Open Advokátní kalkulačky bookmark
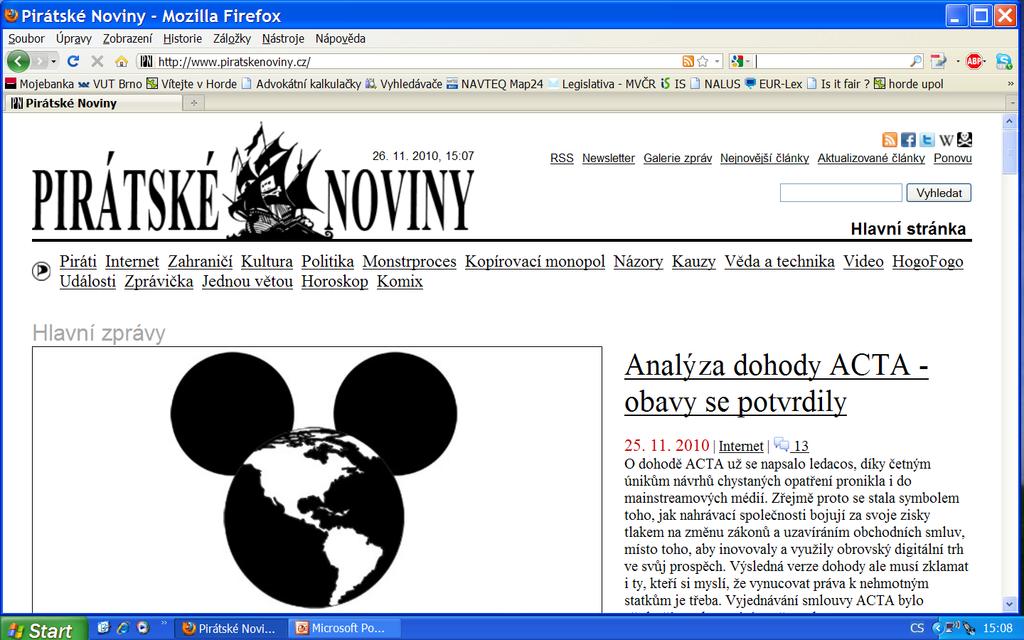This screenshot has width=1024, height=640. pos(301,84)
